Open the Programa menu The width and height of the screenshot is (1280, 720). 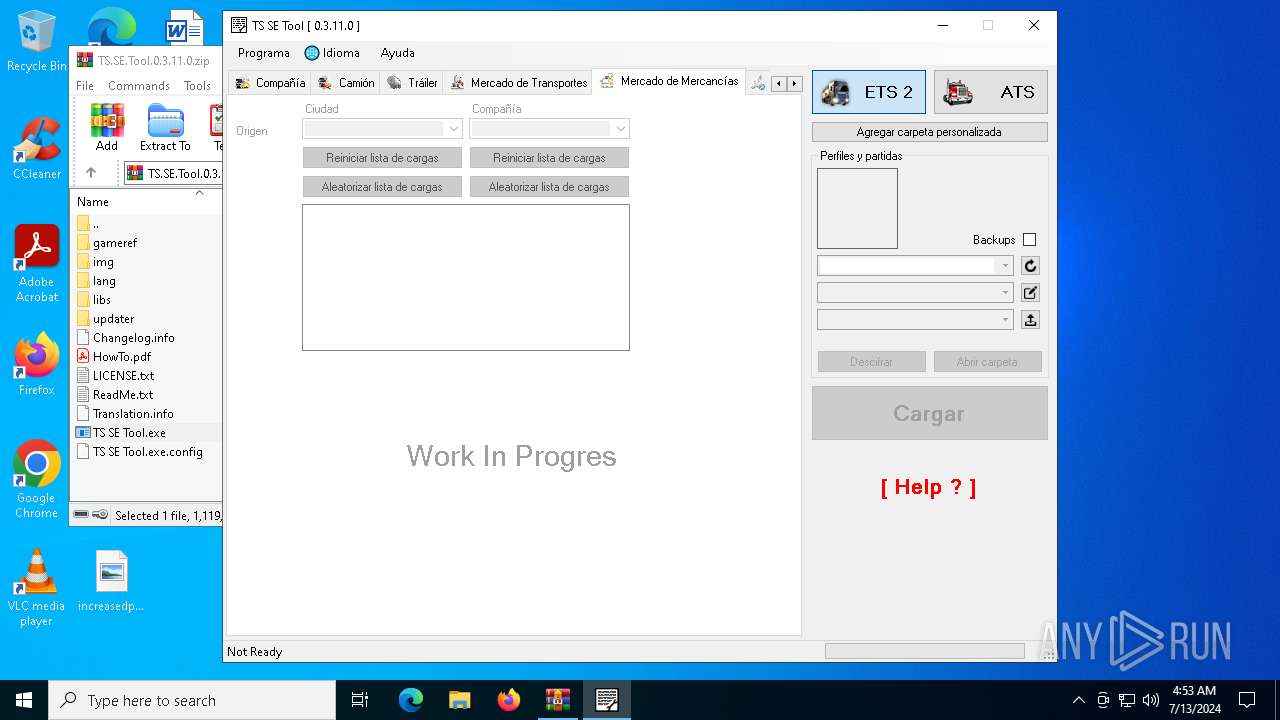point(264,53)
